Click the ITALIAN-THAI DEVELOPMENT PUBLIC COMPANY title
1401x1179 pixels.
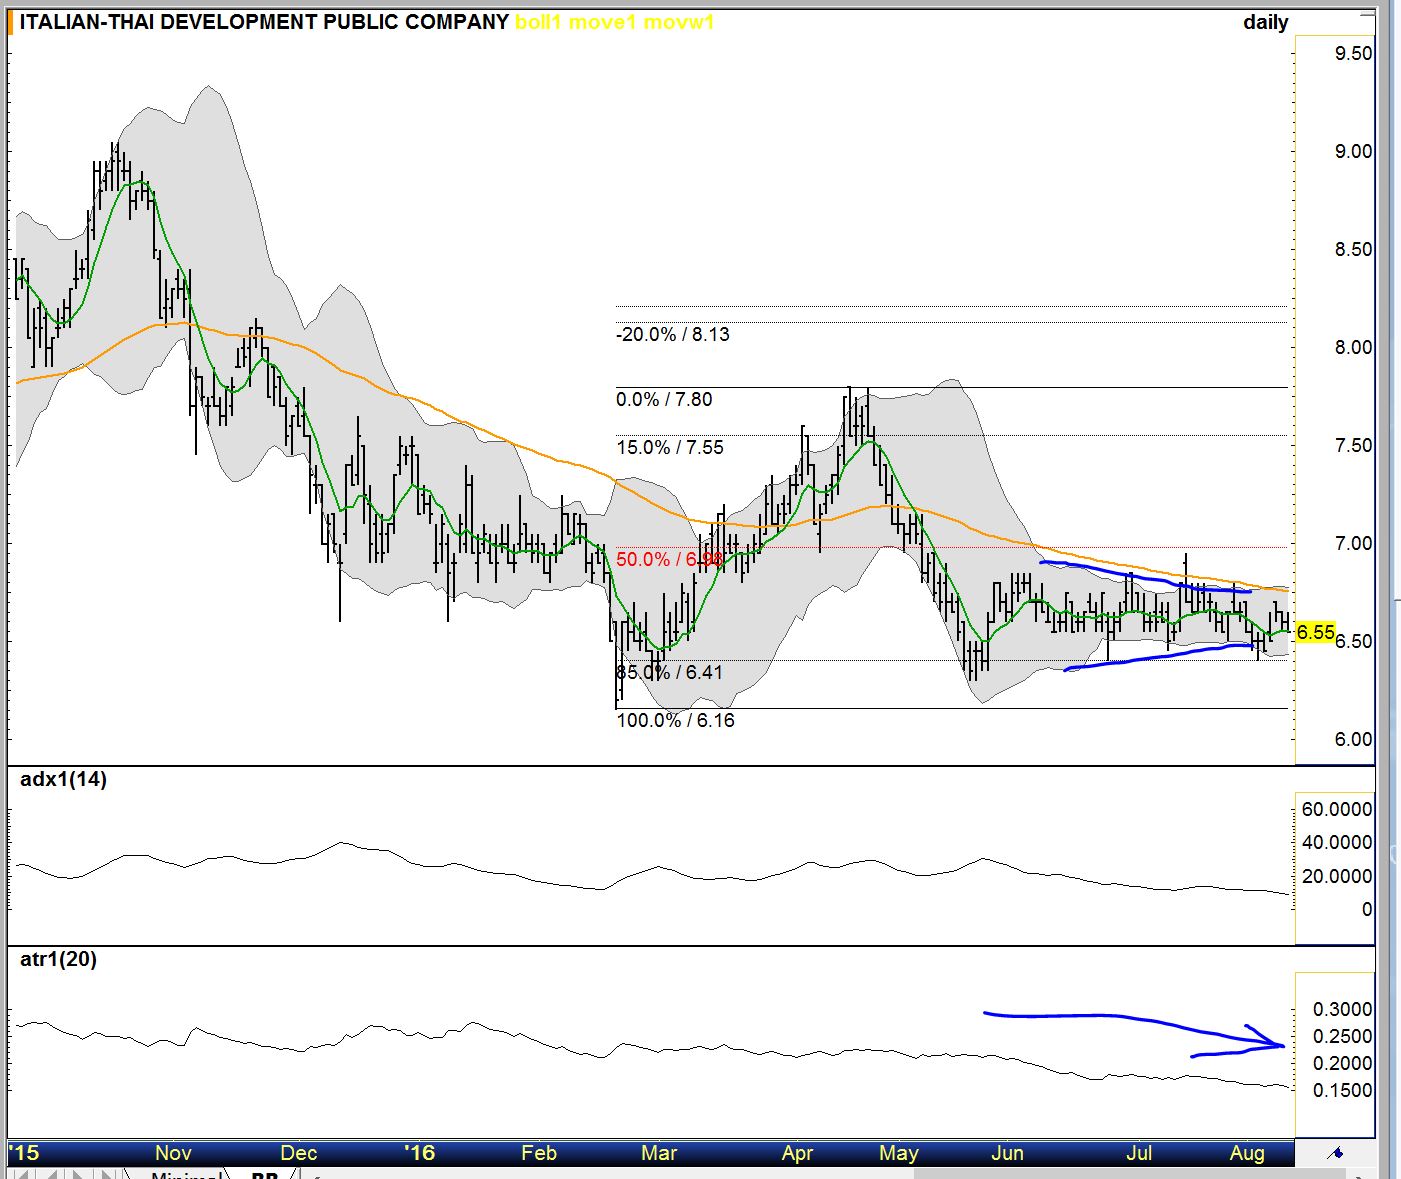(264, 22)
